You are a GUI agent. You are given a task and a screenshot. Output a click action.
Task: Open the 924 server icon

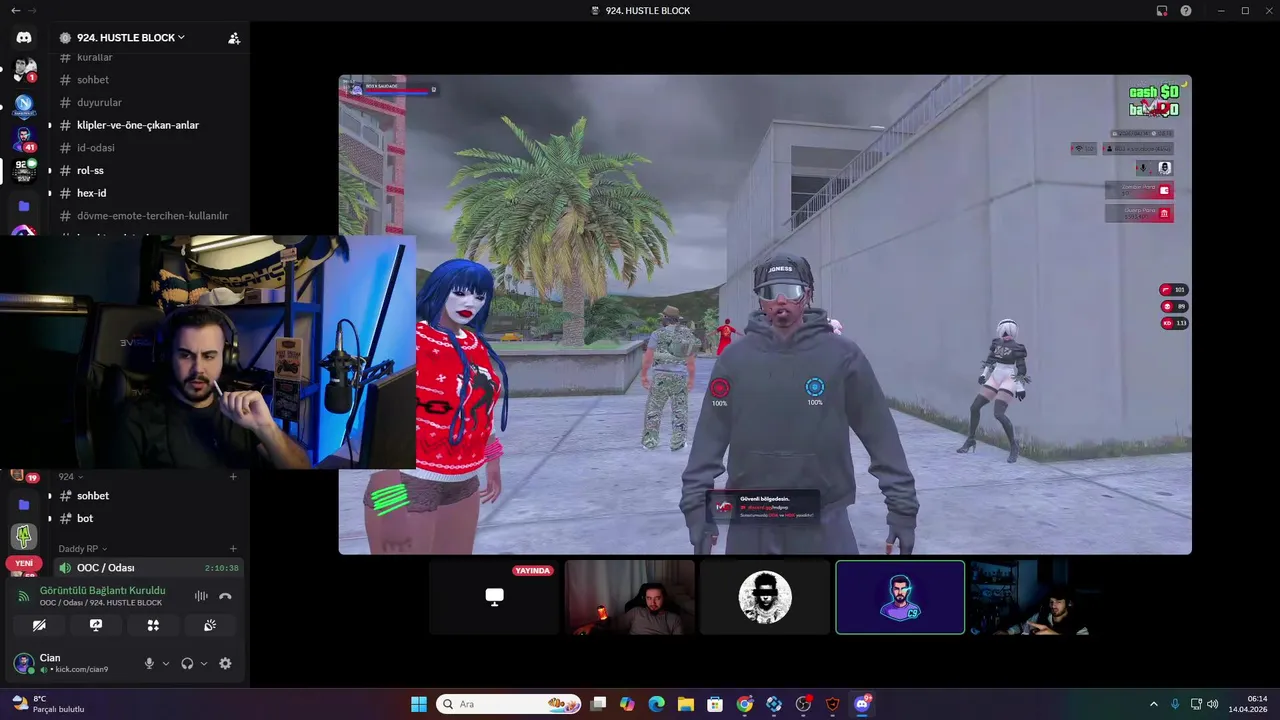pyautogui.click(x=24, y=171)
